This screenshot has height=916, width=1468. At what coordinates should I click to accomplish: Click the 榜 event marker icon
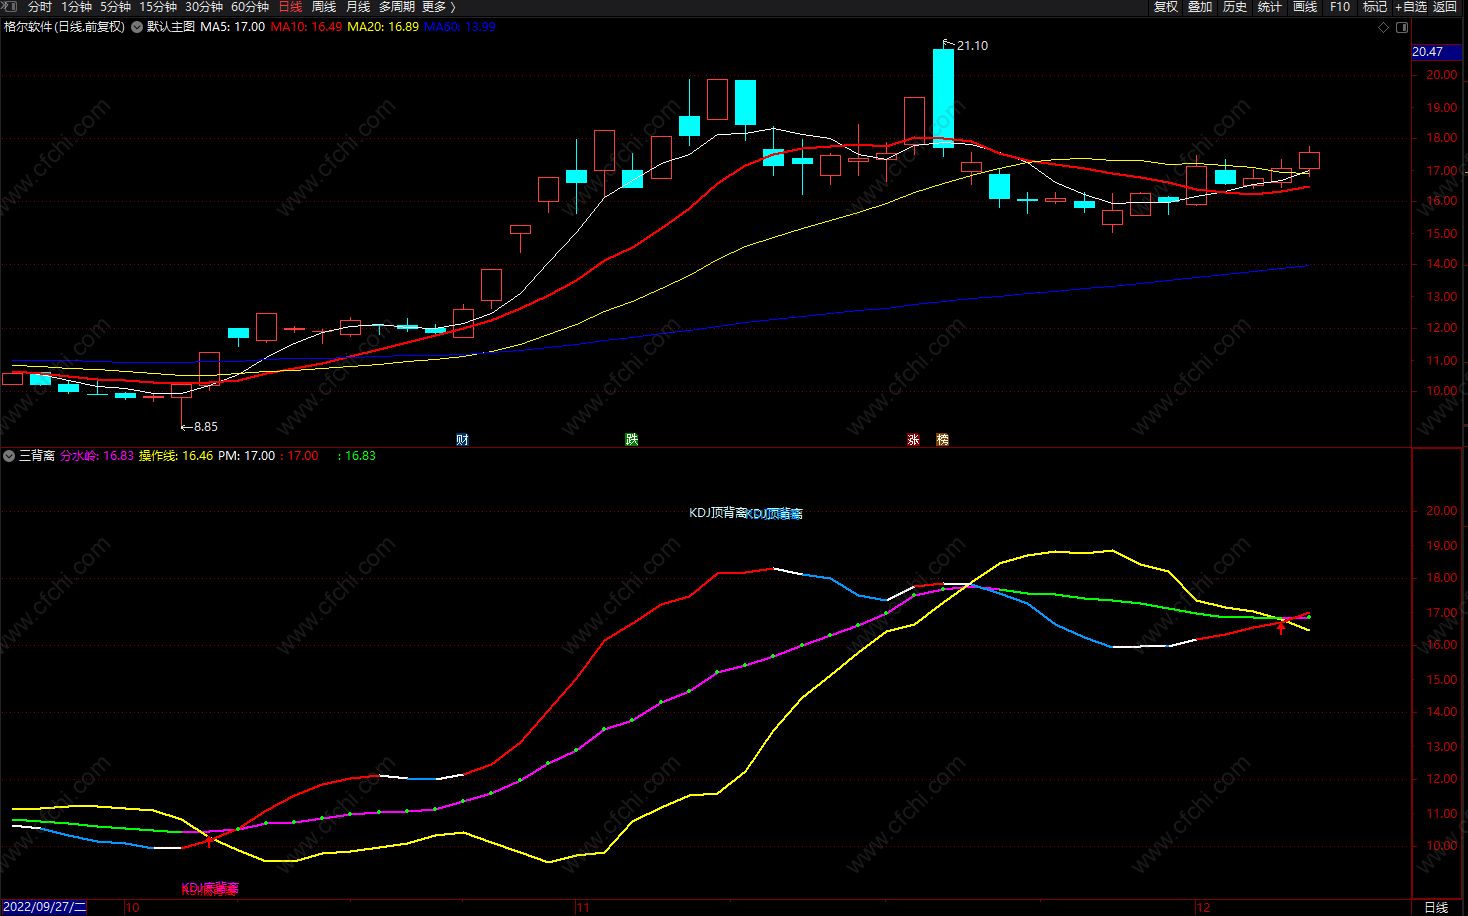pos(942,440)
